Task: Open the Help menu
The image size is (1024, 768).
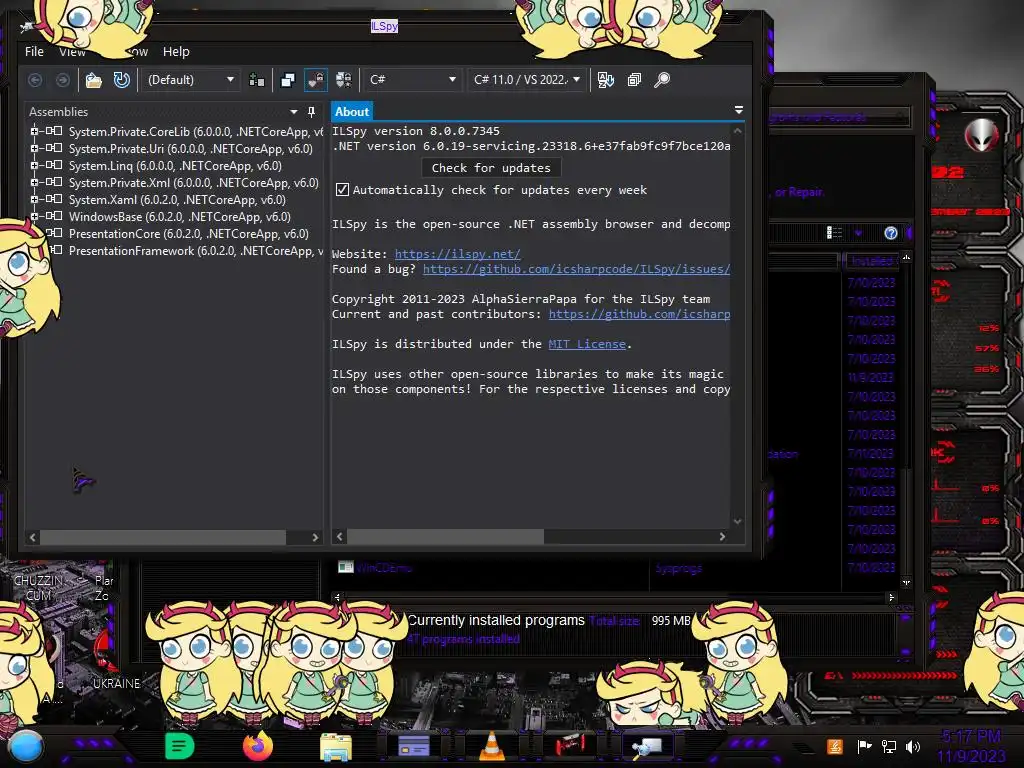Action: click(176, 52)
